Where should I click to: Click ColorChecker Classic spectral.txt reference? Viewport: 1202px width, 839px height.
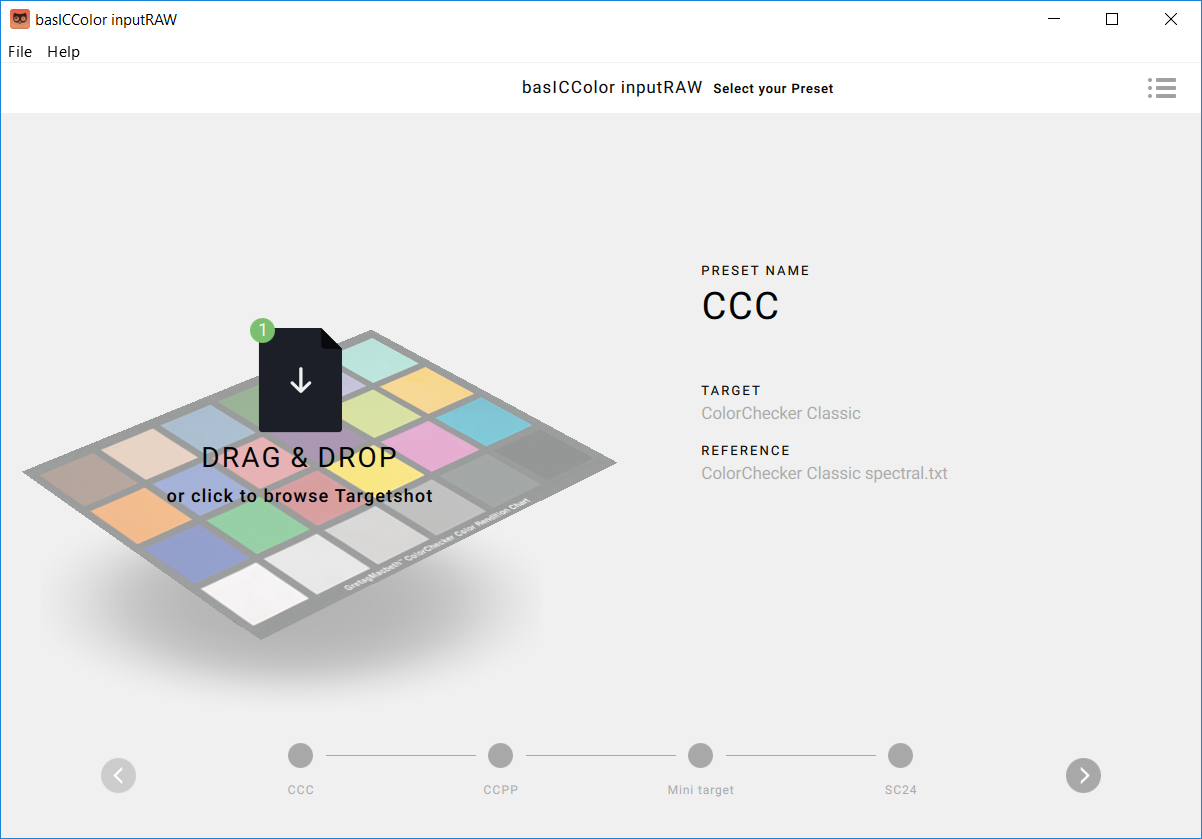[824, 474]
